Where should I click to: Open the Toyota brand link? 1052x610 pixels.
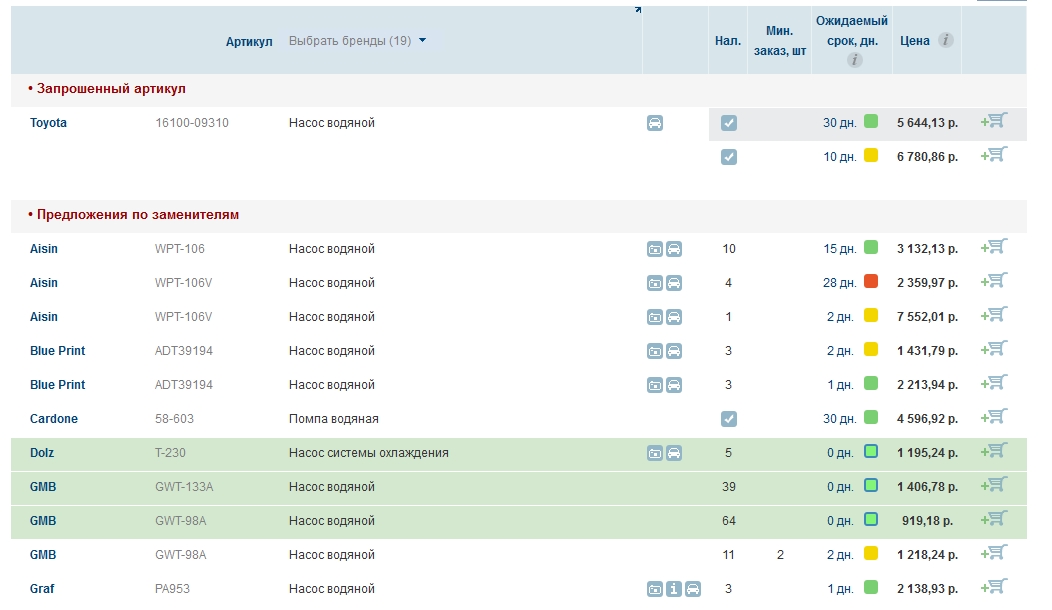(x=48, y=123)
